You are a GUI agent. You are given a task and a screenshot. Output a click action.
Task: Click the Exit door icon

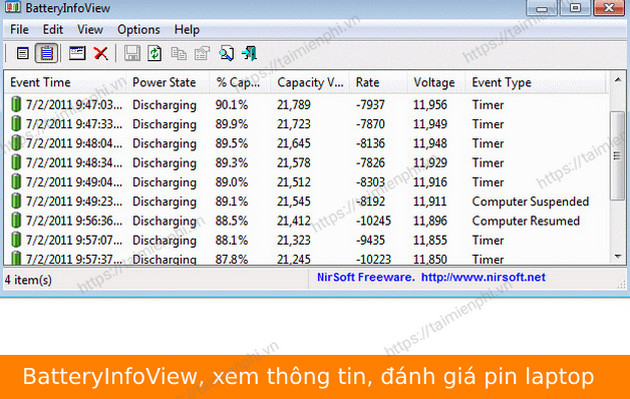(249, 53)
